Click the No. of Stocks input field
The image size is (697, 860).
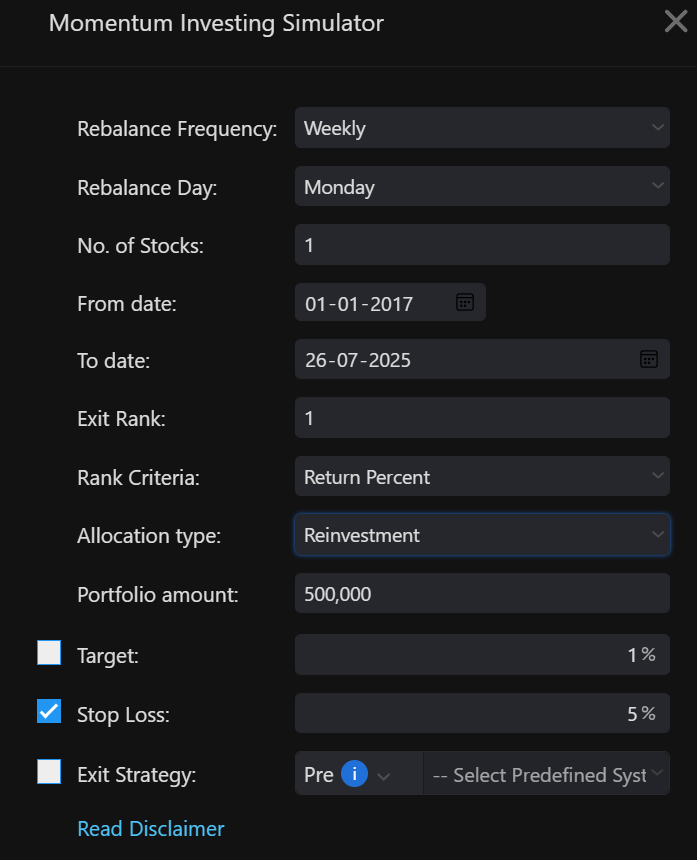coord(482,245)
